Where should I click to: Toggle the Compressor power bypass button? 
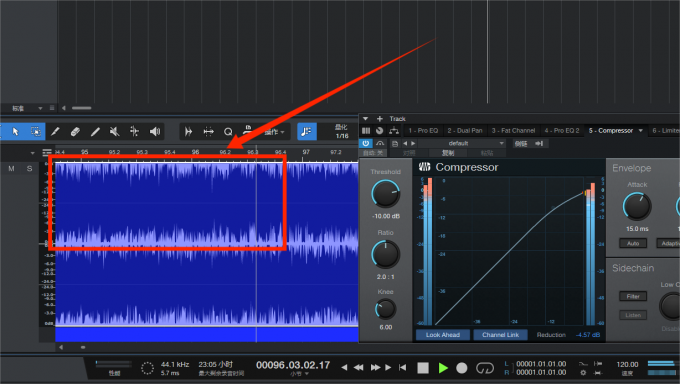tap(366, 143)
